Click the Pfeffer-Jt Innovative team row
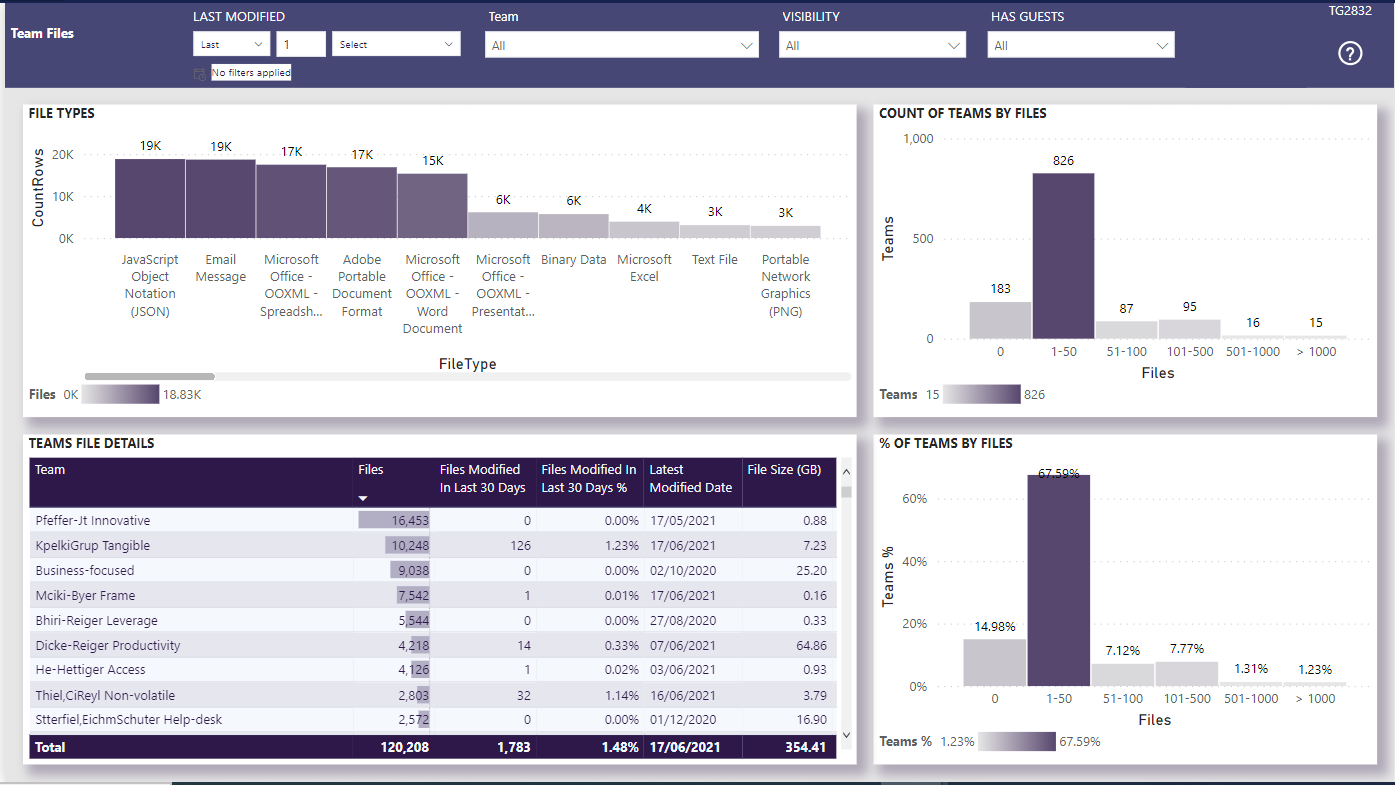Screen dimensions: 1395x785 [x=433, y=520]
